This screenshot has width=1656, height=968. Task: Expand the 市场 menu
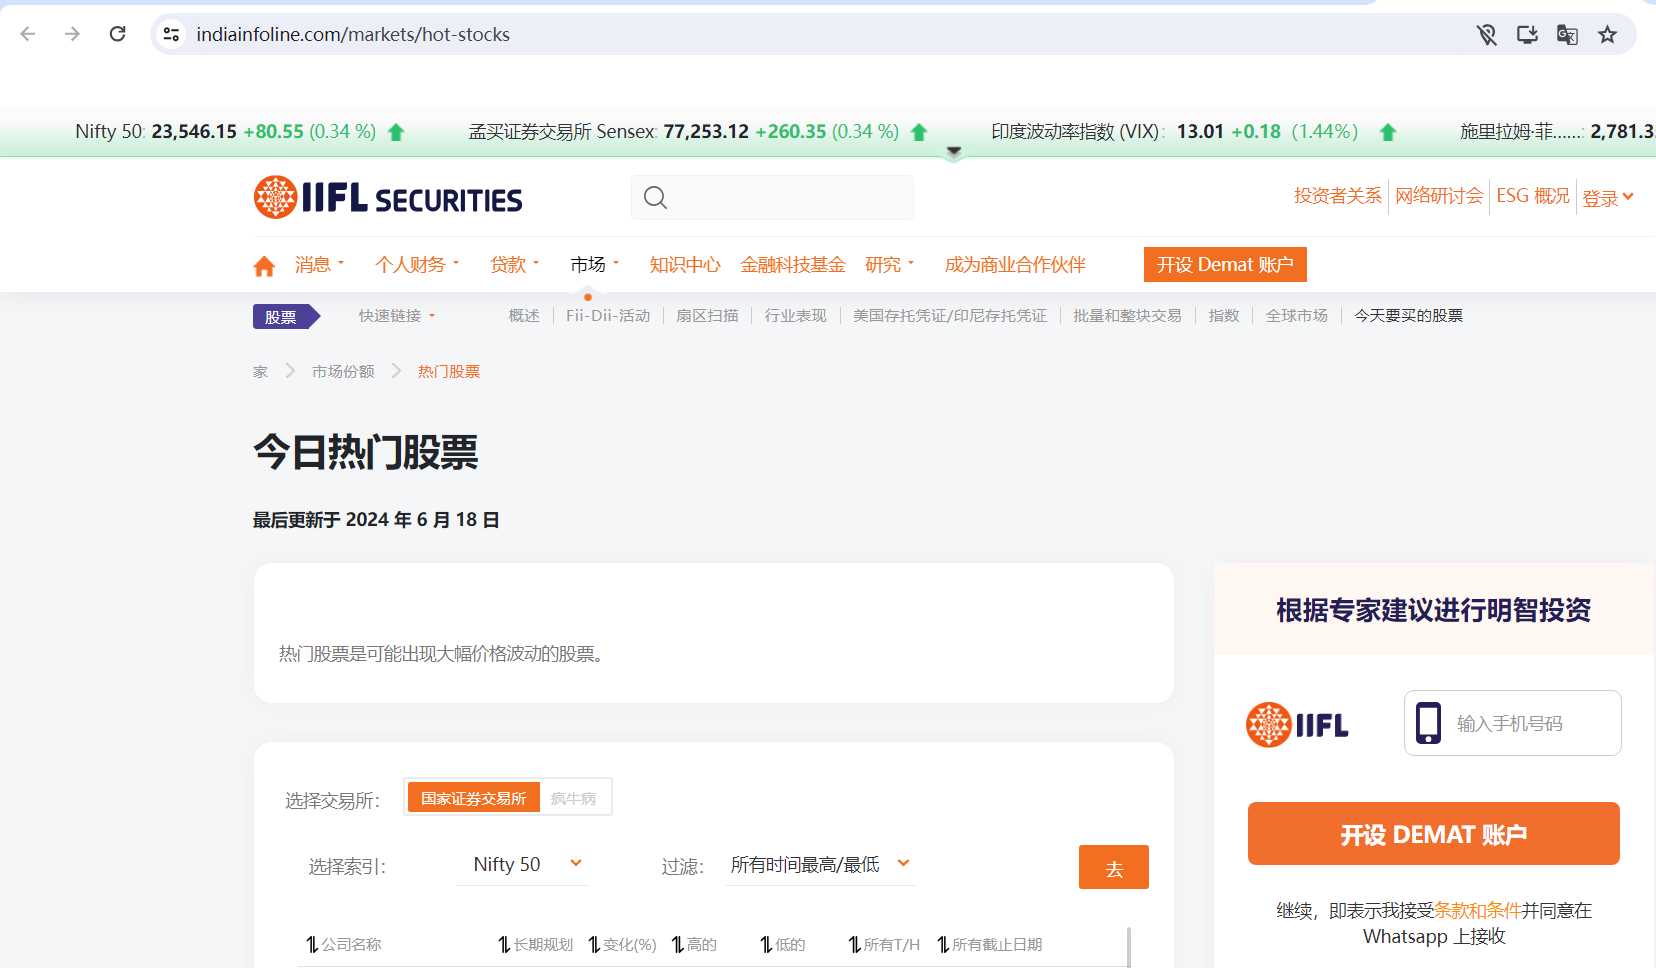[x=595, y=264]
